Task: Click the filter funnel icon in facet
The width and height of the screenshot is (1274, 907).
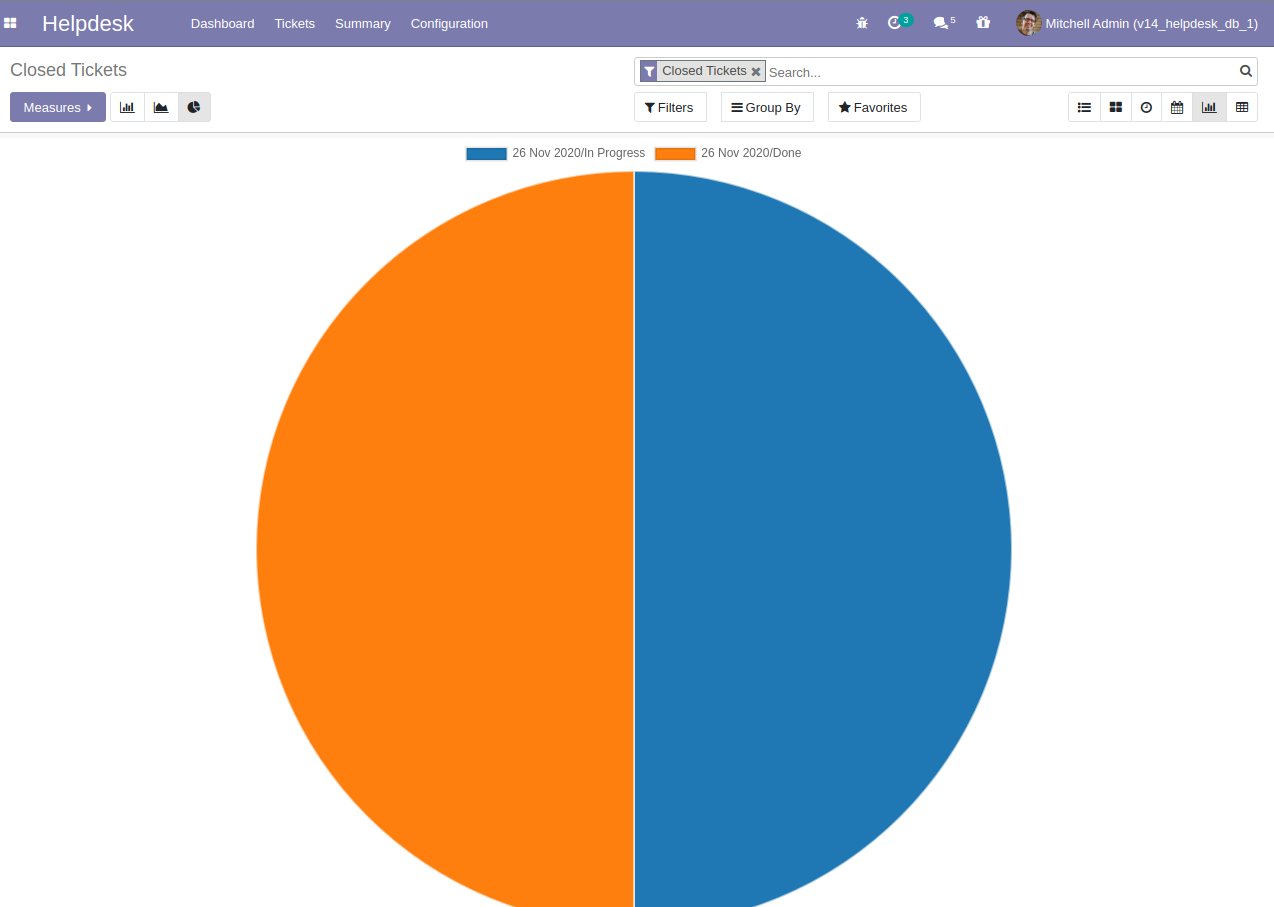Action: pyautogui.click(x=649, y=71)
